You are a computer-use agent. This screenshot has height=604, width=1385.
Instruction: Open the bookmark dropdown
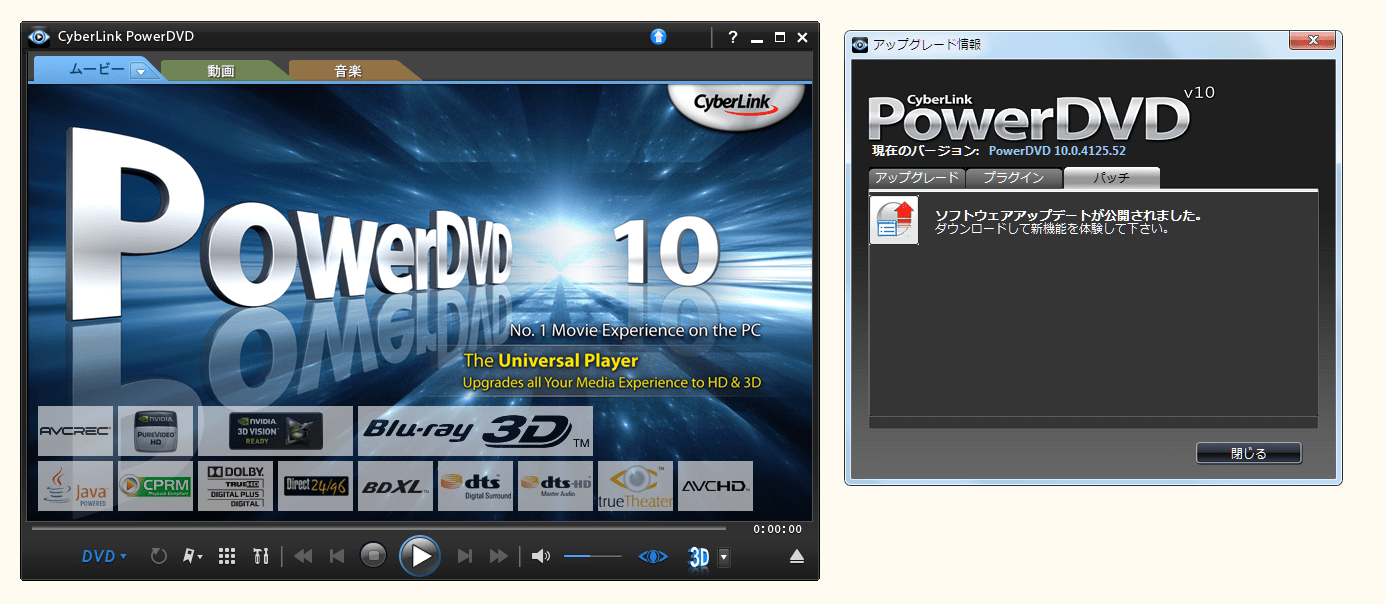coord(192,556)
